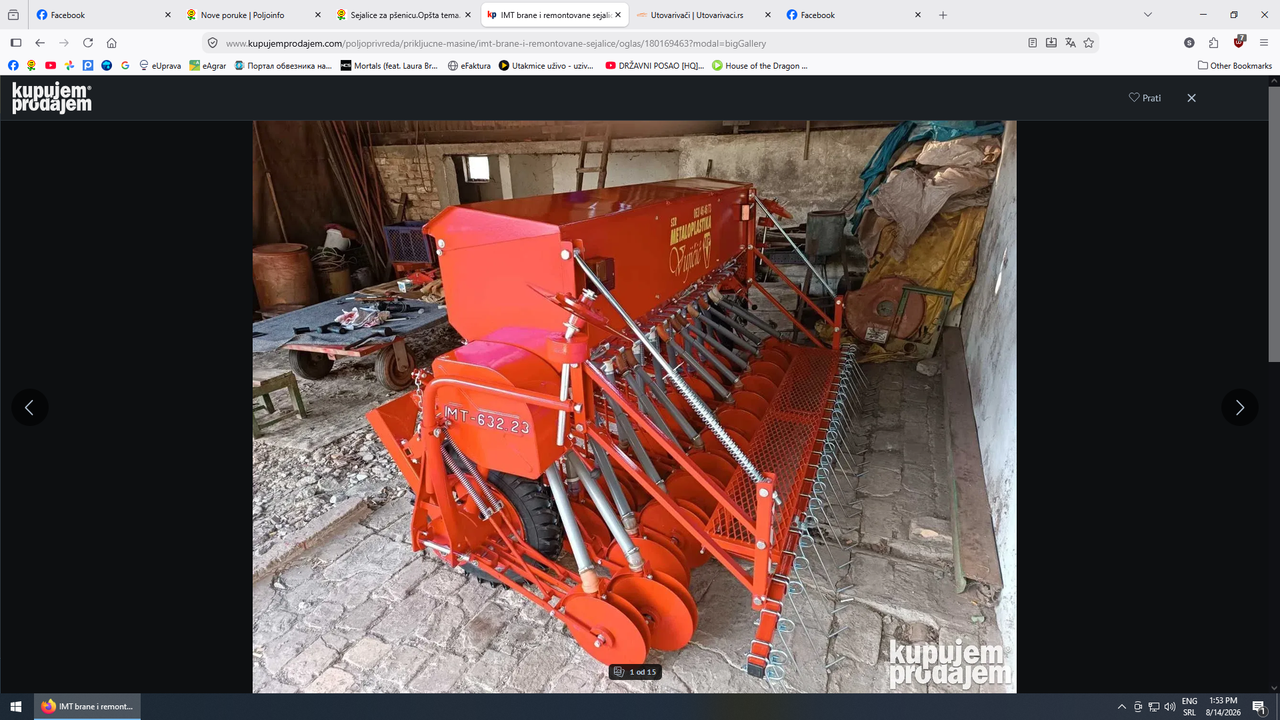Switch to the Nove poruke | Poljoinfo tab
The image size is (1280, 720).
252,15
